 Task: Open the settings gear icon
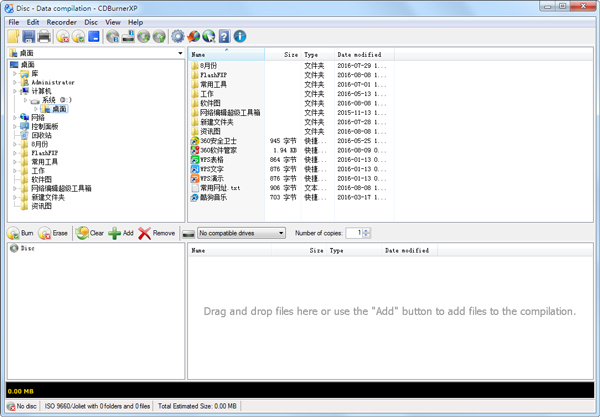[x=178, y=37]
